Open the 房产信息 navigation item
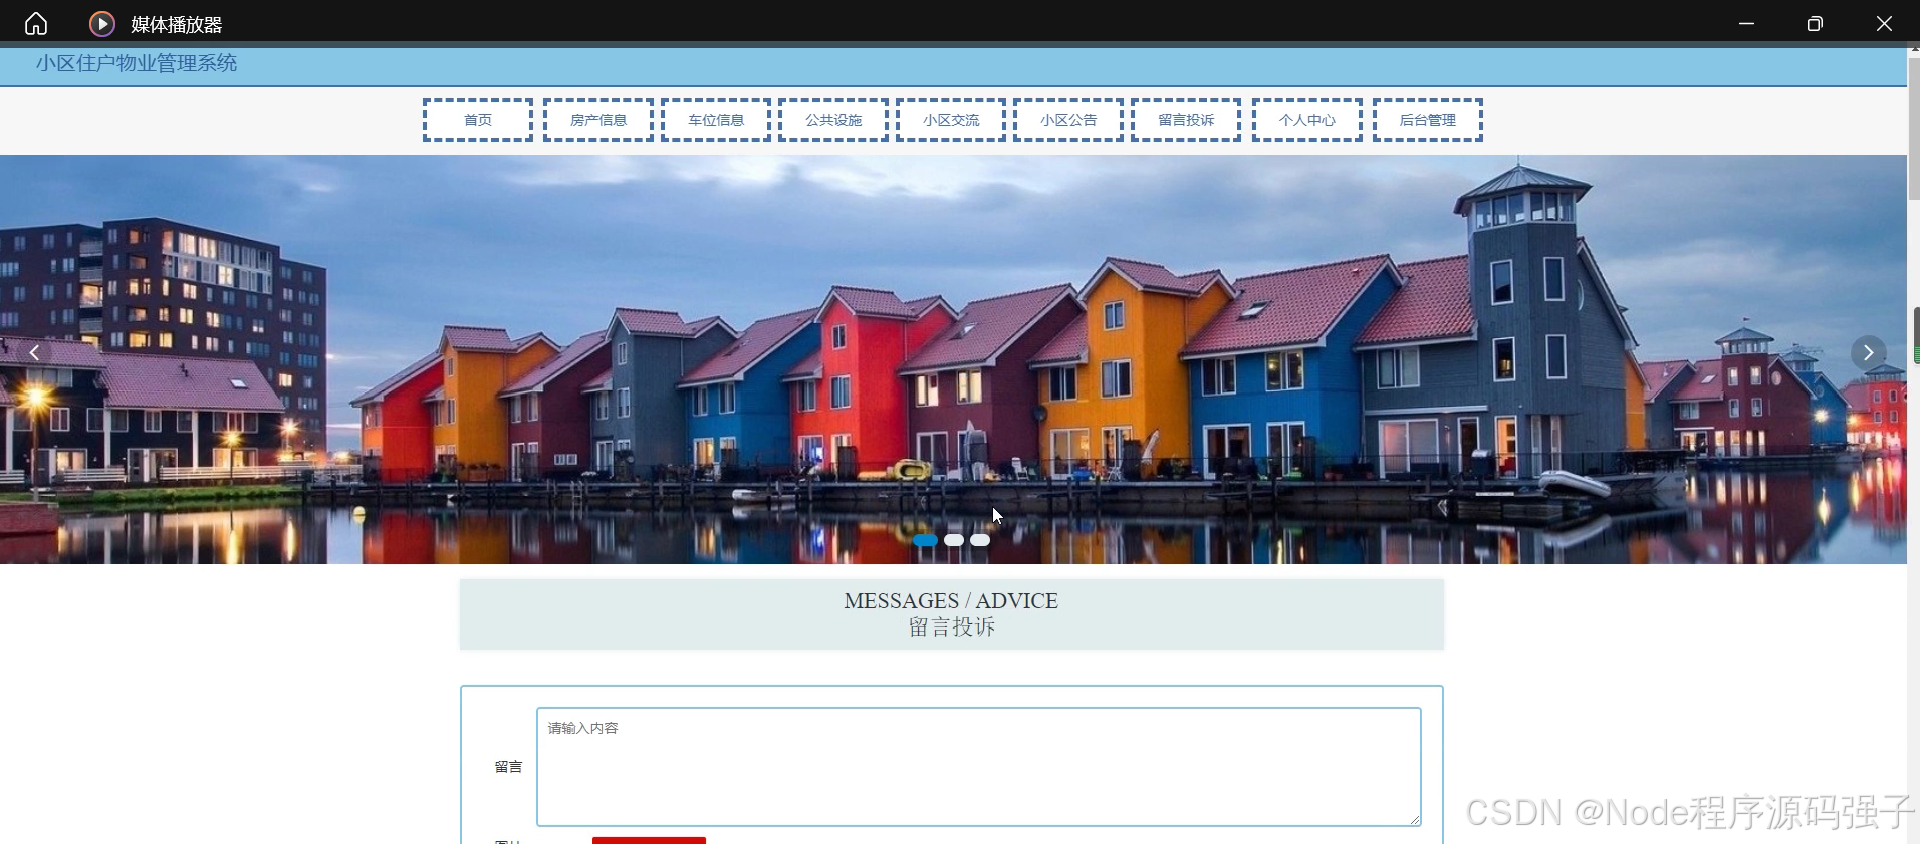 (598, 120)
